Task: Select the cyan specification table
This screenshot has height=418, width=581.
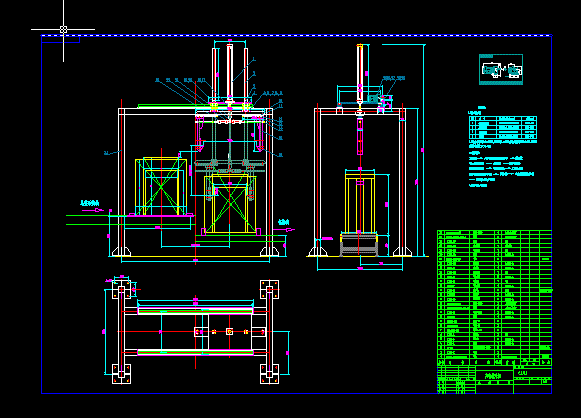Action: click(x=503, y=127)
